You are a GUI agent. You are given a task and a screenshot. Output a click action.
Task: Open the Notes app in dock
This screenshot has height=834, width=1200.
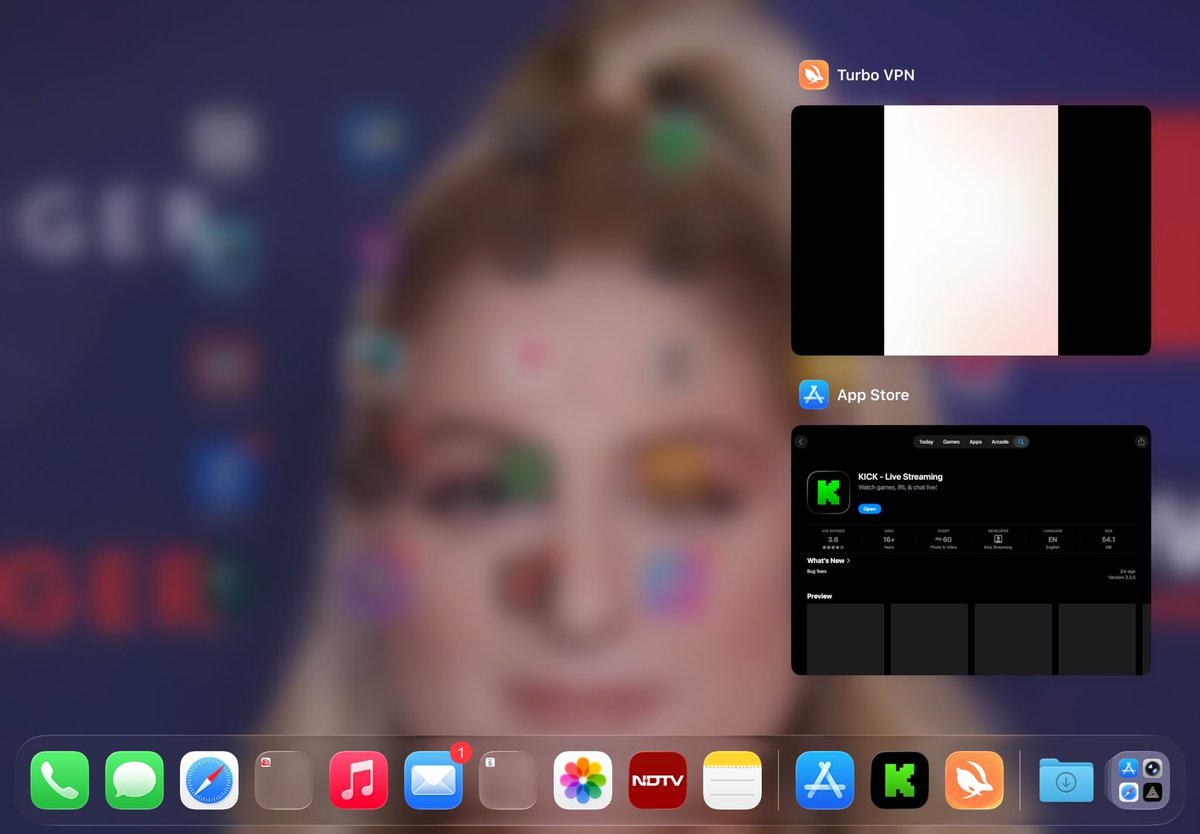coord(733,780)
